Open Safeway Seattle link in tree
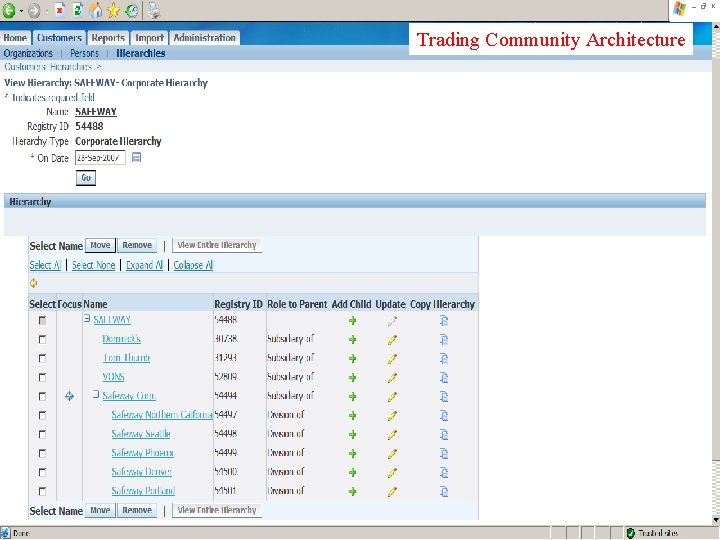 coord(141,434)
